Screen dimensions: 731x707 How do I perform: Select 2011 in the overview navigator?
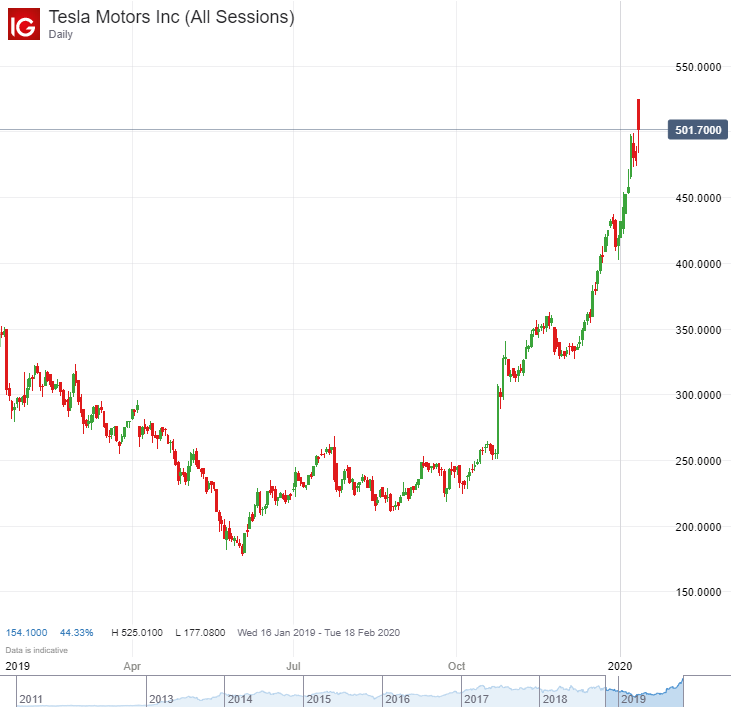[31, 699]
